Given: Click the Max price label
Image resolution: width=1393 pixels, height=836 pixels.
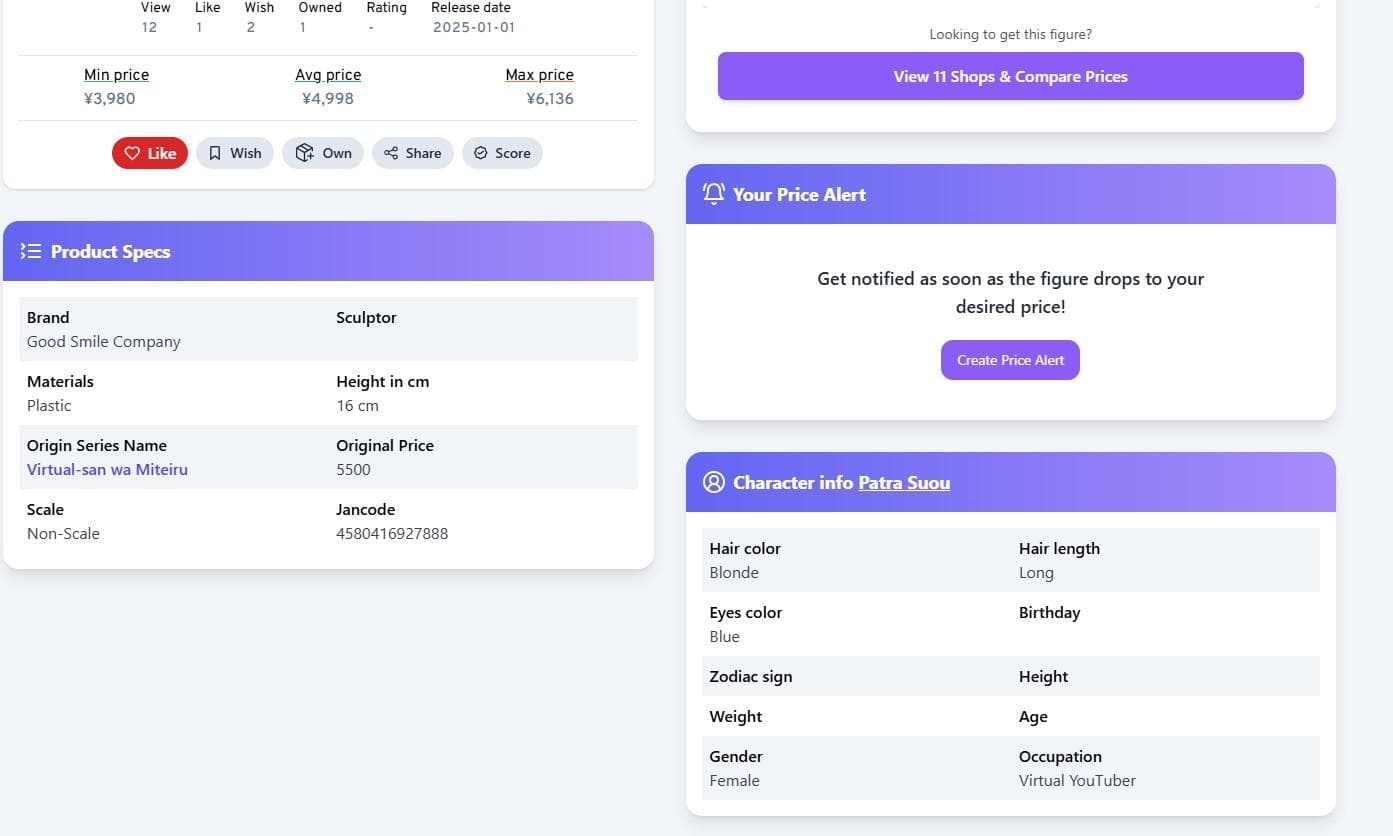Looking at the screenshot, I should point(539,74).
